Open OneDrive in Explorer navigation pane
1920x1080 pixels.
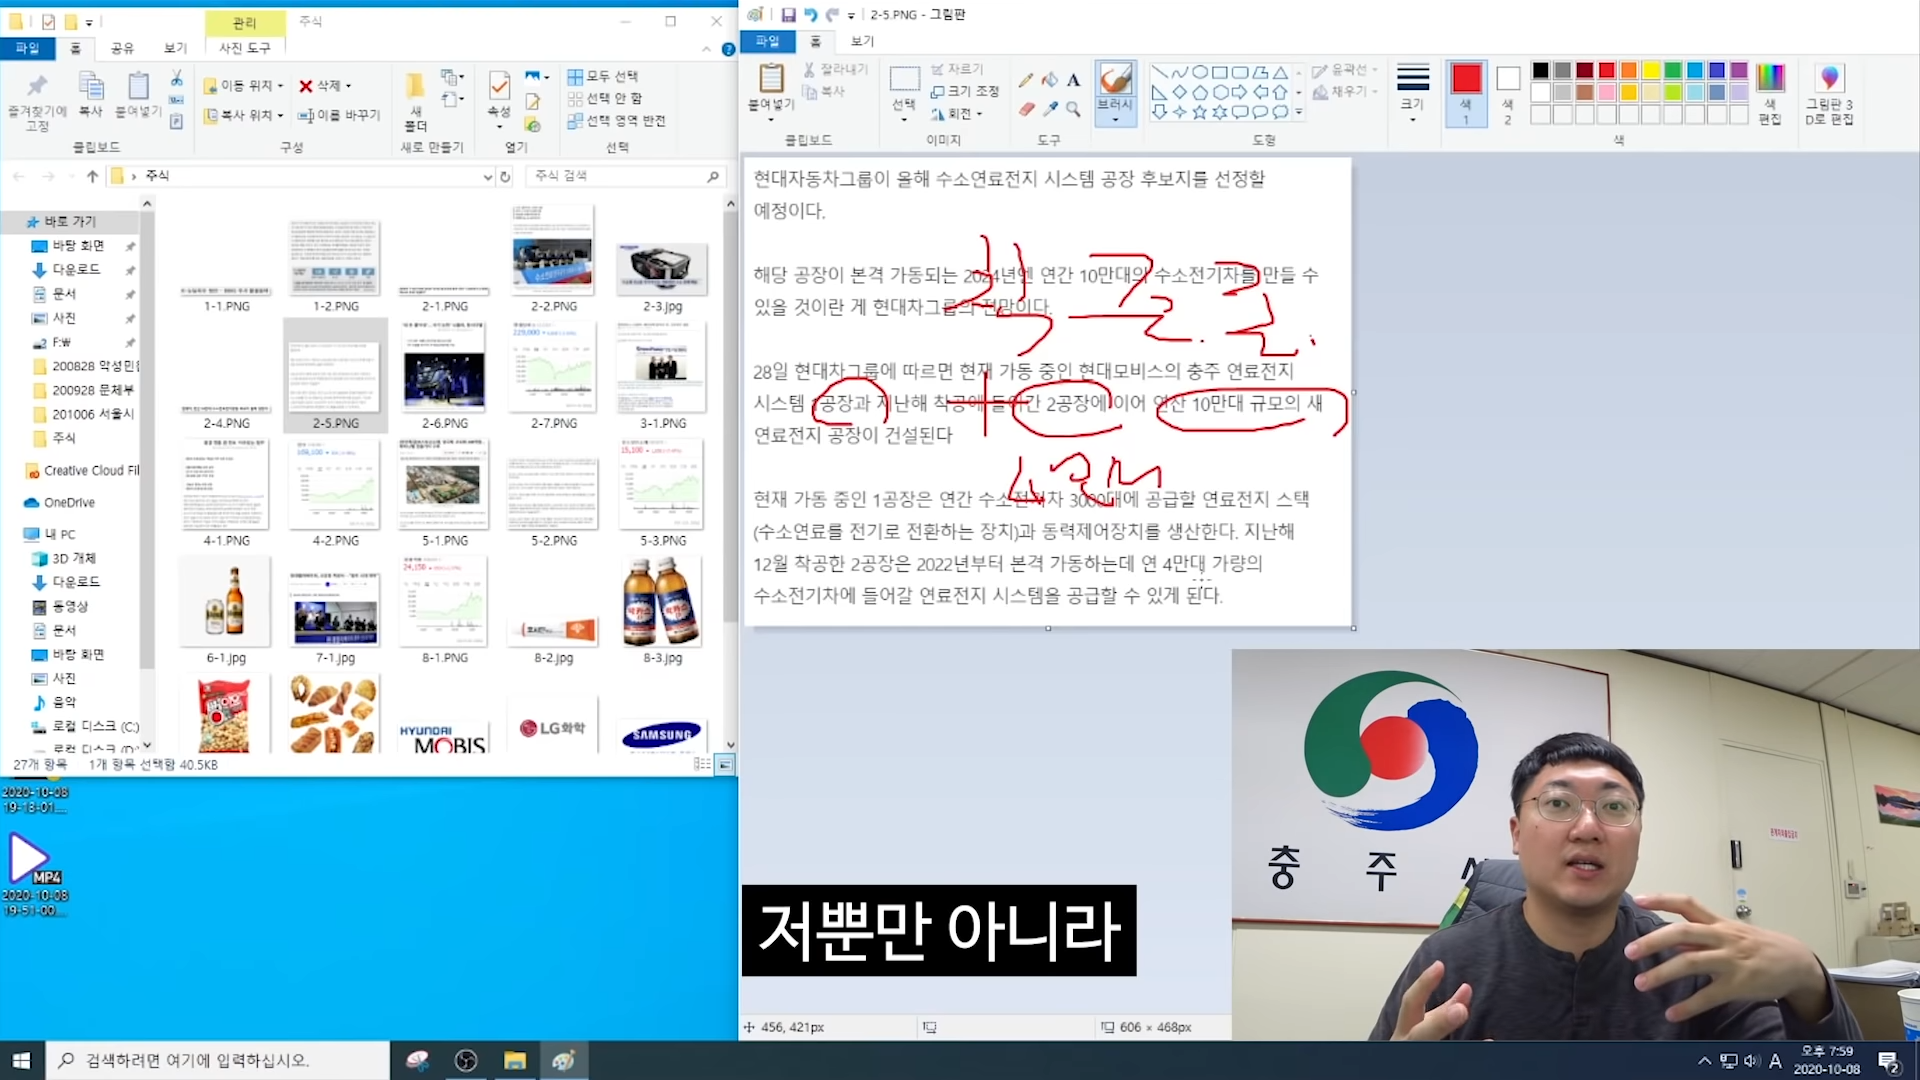[x=69, y=502]
